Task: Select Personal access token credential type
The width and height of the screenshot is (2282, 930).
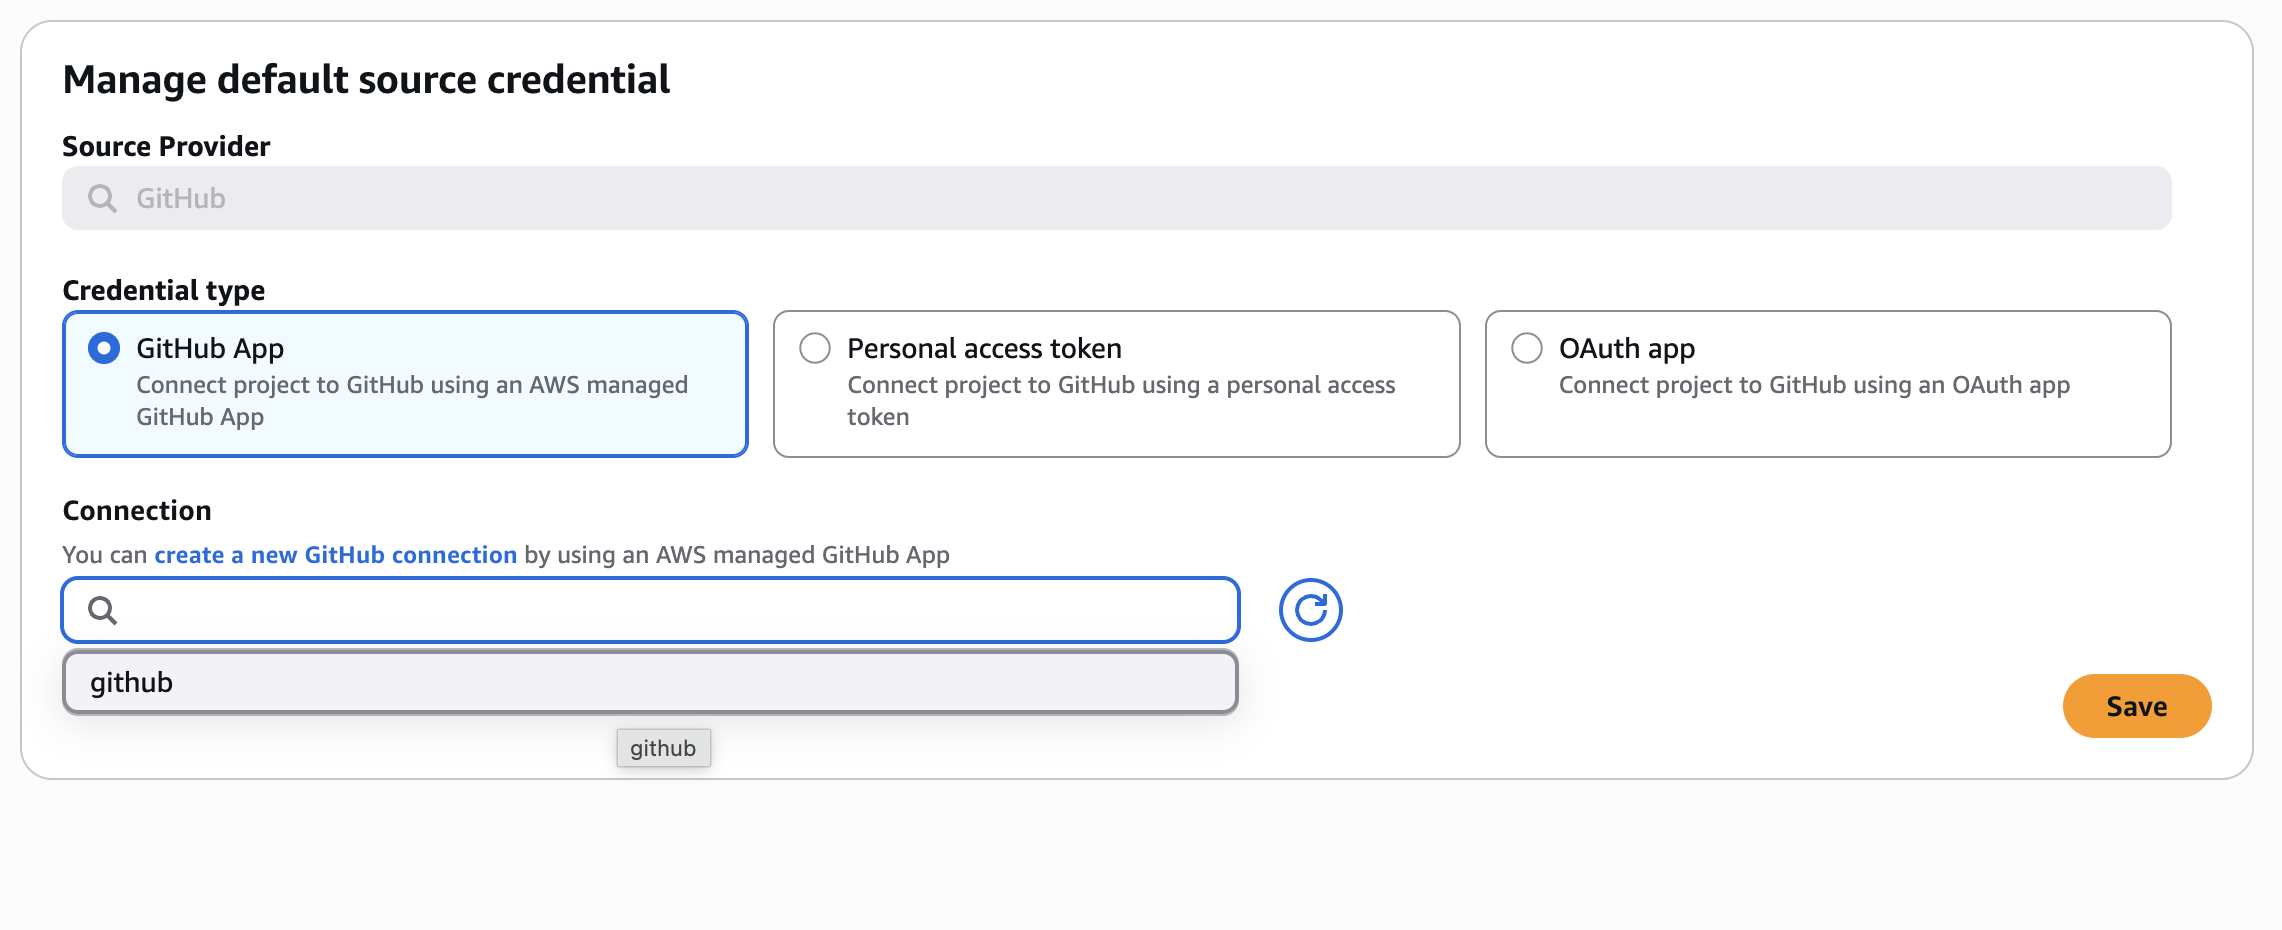Action: [x=1116, y=384]
